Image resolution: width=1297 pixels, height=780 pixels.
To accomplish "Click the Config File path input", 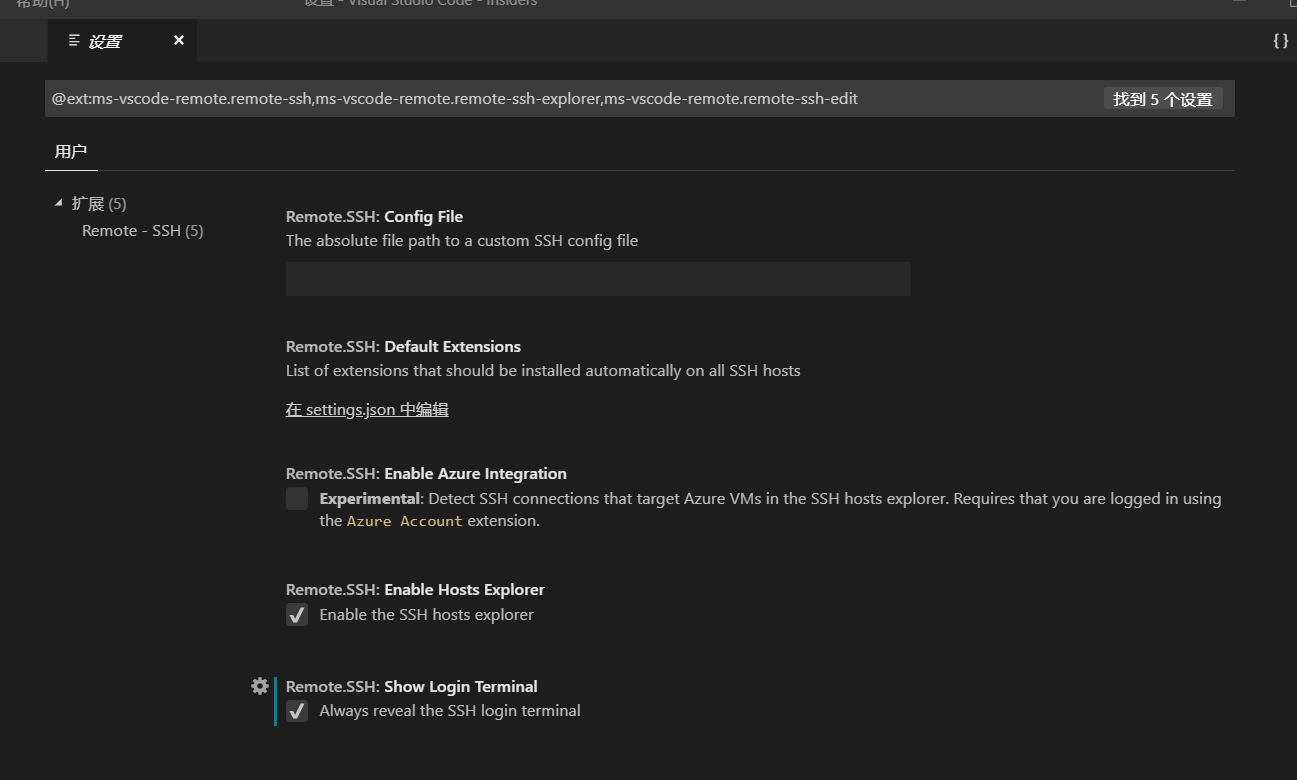I will pyautogui.click(x=598, y=279).
